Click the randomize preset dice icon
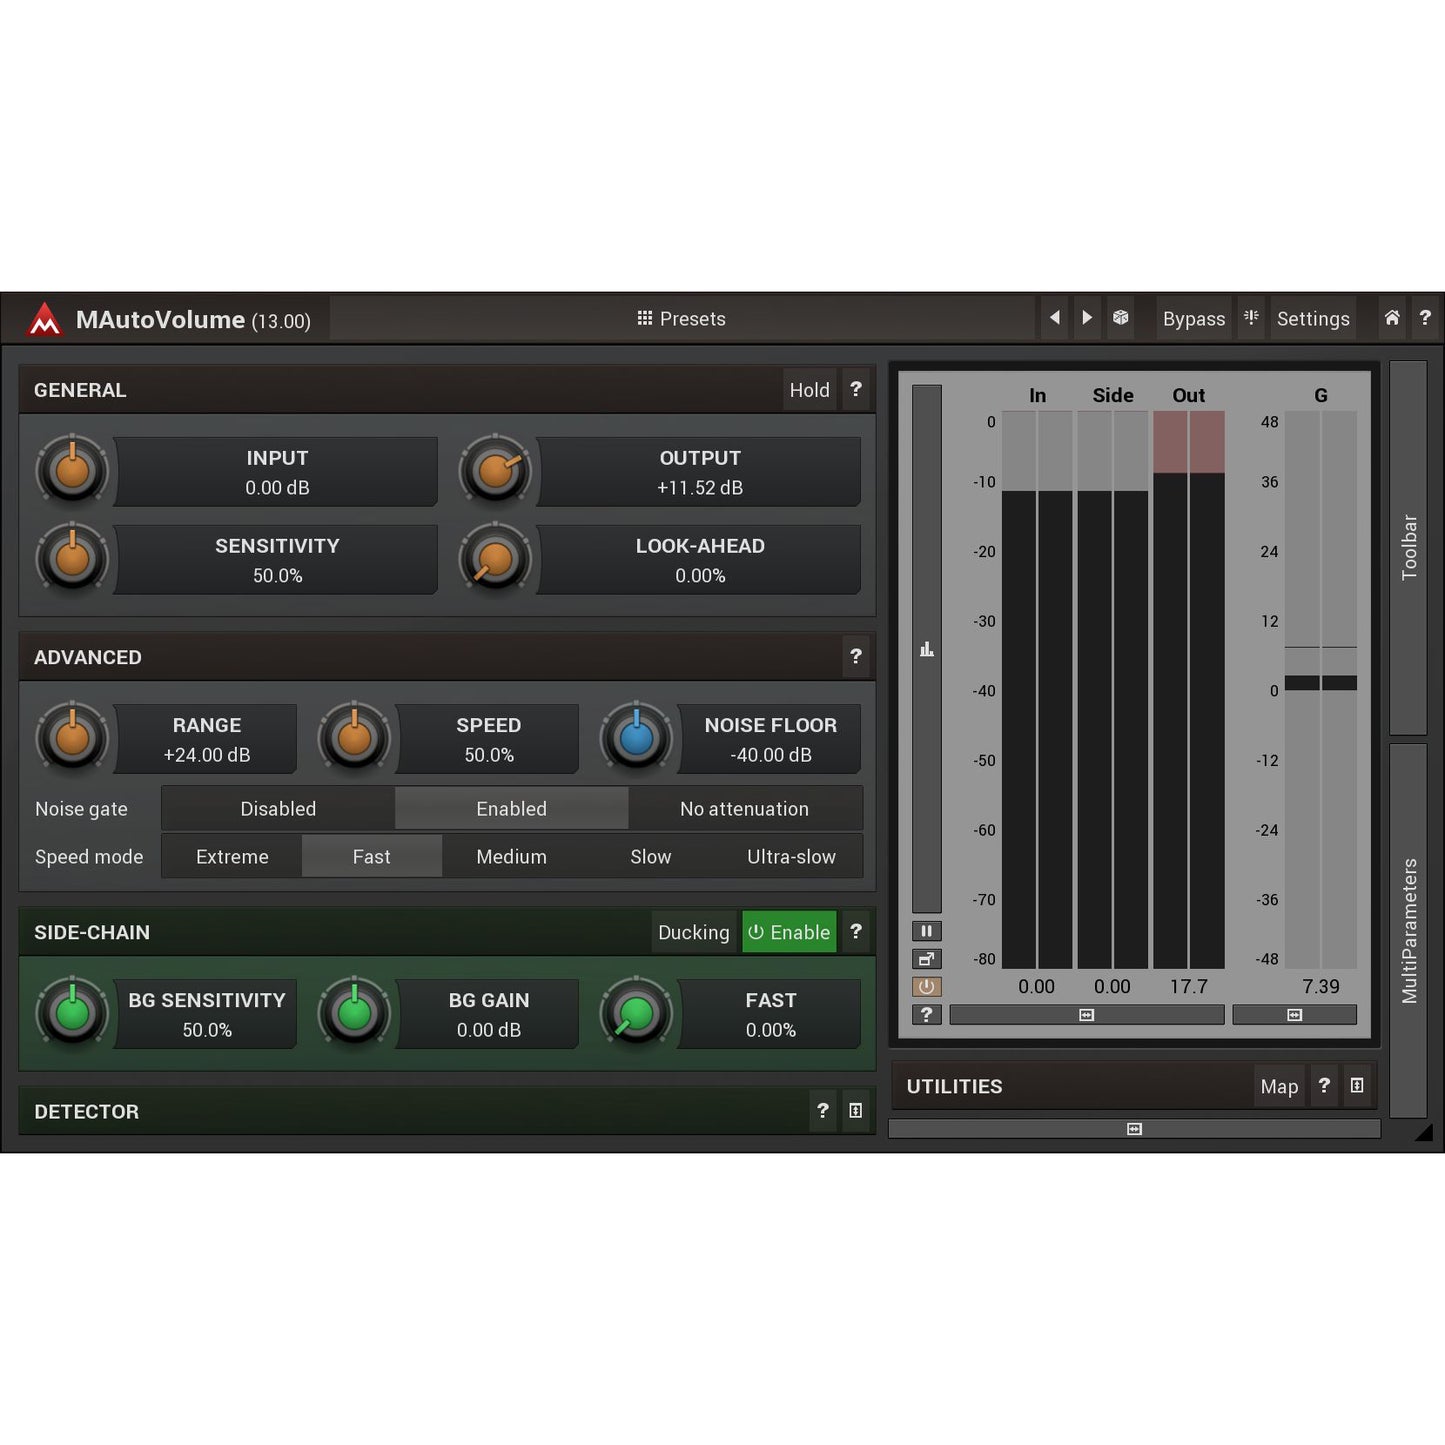The height and width of the screenshot is (1445, 1445). (1120, 318)
